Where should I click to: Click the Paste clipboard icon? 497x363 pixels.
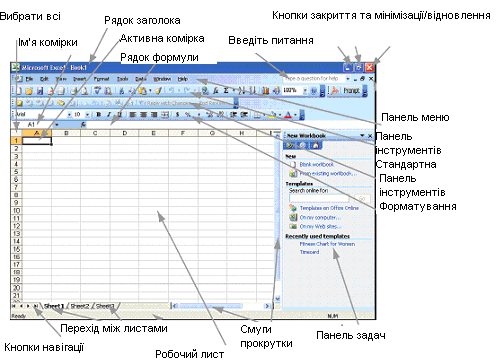coord(143,91)
